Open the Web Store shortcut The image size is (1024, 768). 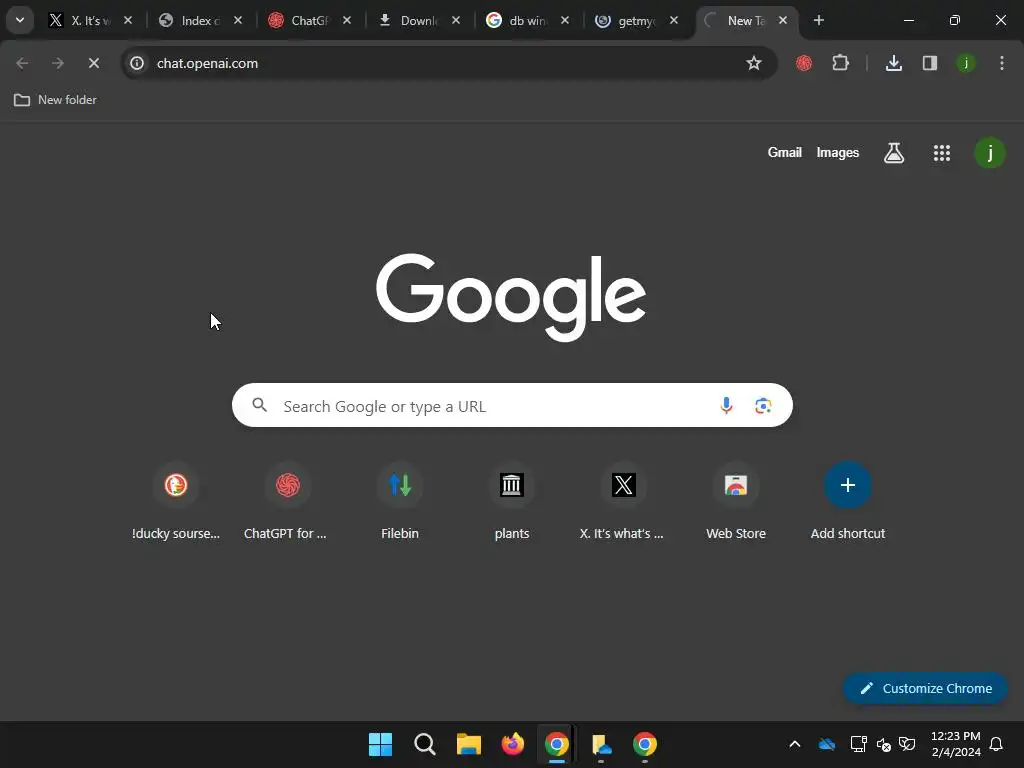(x=736, y=501)
